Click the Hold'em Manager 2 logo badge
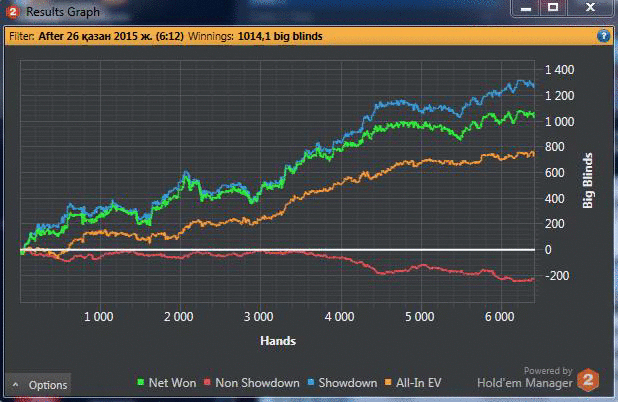This screenshot has height=402, width=618. tap(590, 380)
